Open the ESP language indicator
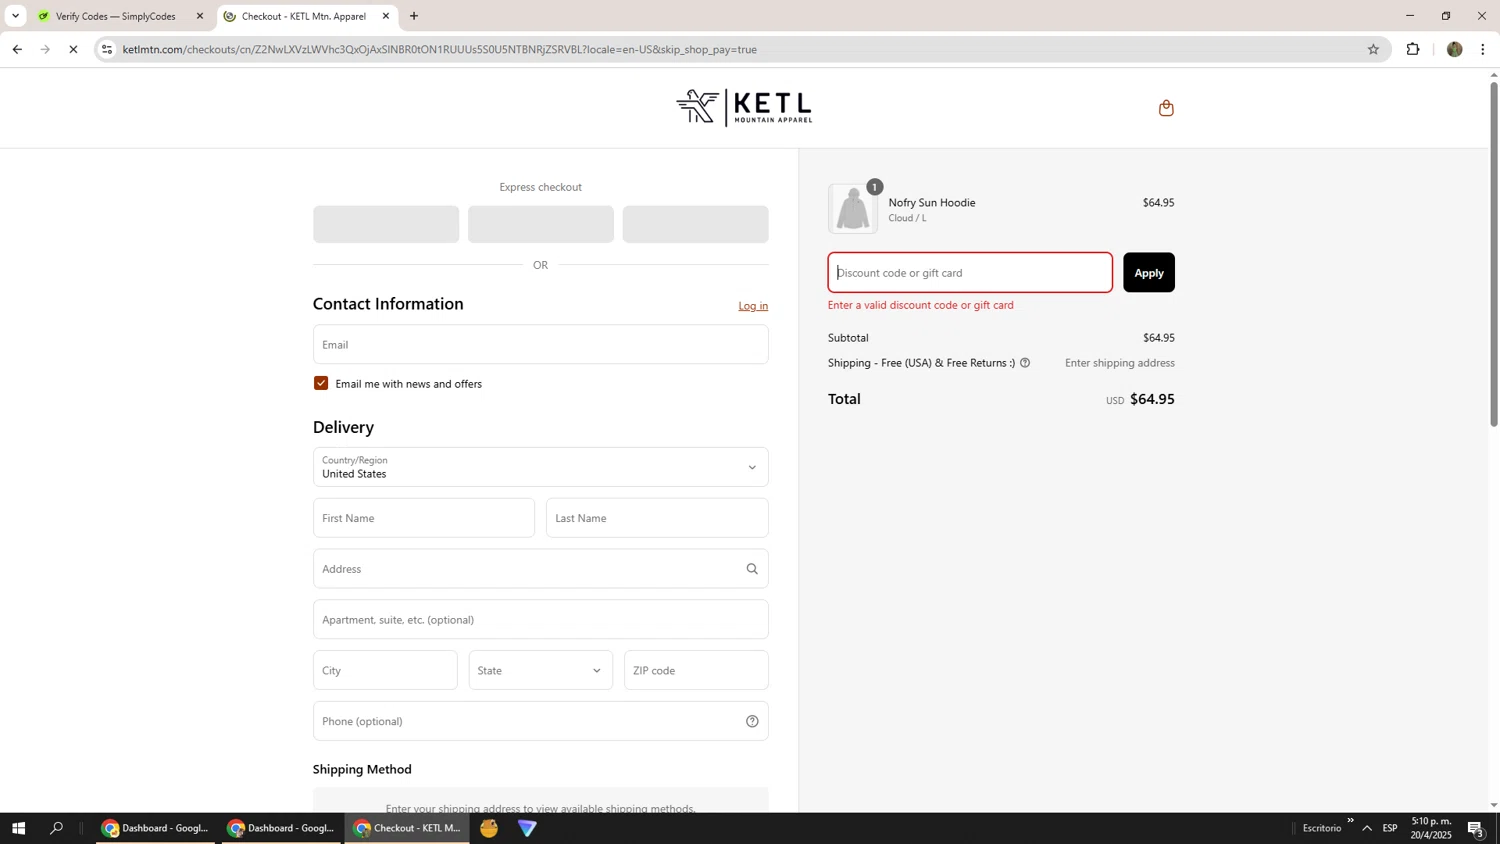The height and width of the screenshot is (844, 1500). coord(1390,828)
